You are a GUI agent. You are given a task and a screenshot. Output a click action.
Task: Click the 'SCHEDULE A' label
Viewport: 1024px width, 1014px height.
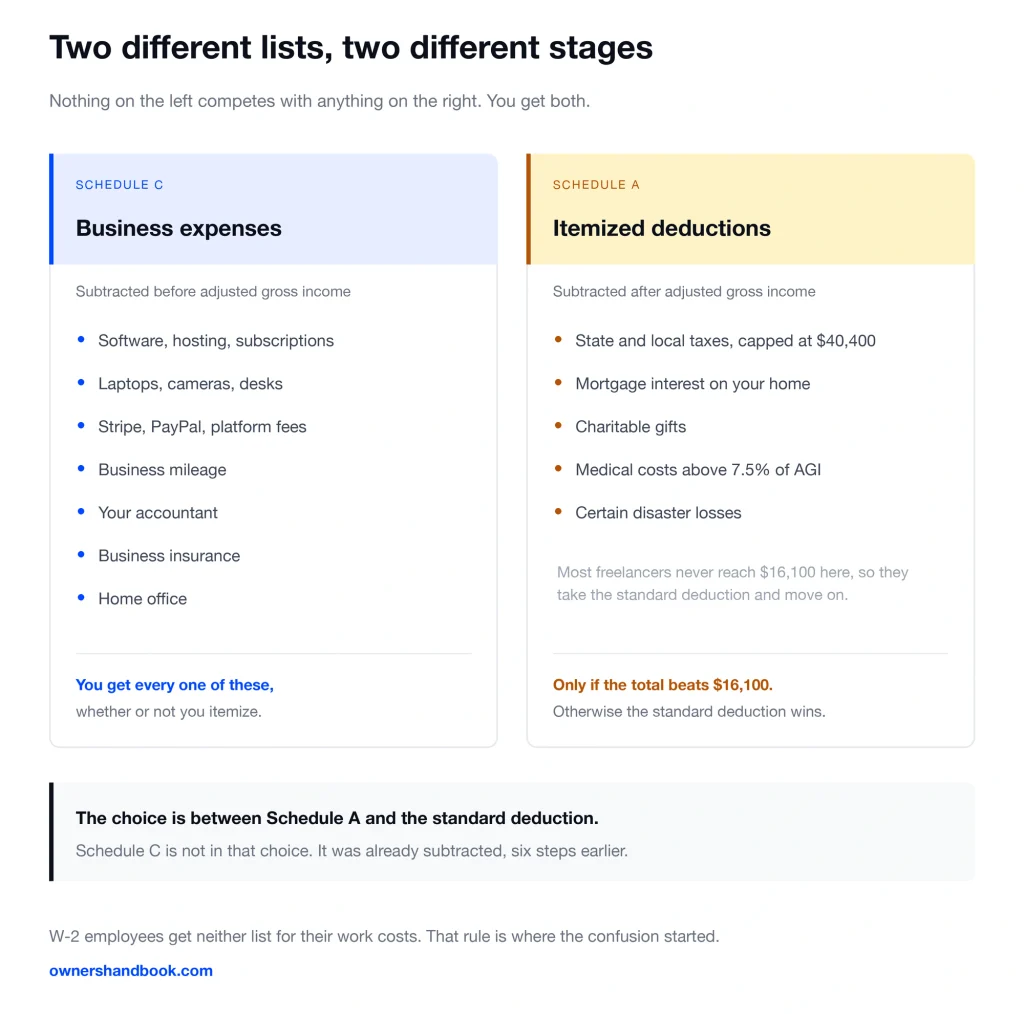coord(596,185)
